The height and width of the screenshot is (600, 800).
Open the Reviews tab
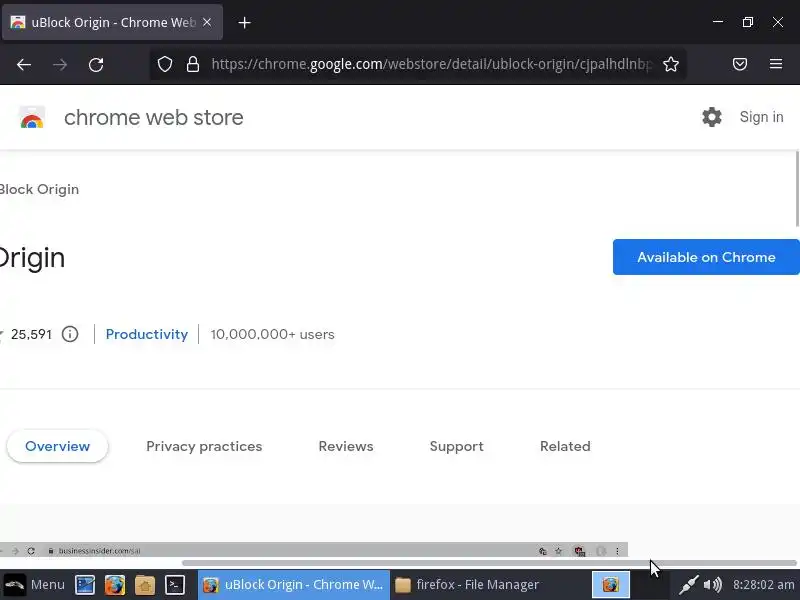click(346, 446)
